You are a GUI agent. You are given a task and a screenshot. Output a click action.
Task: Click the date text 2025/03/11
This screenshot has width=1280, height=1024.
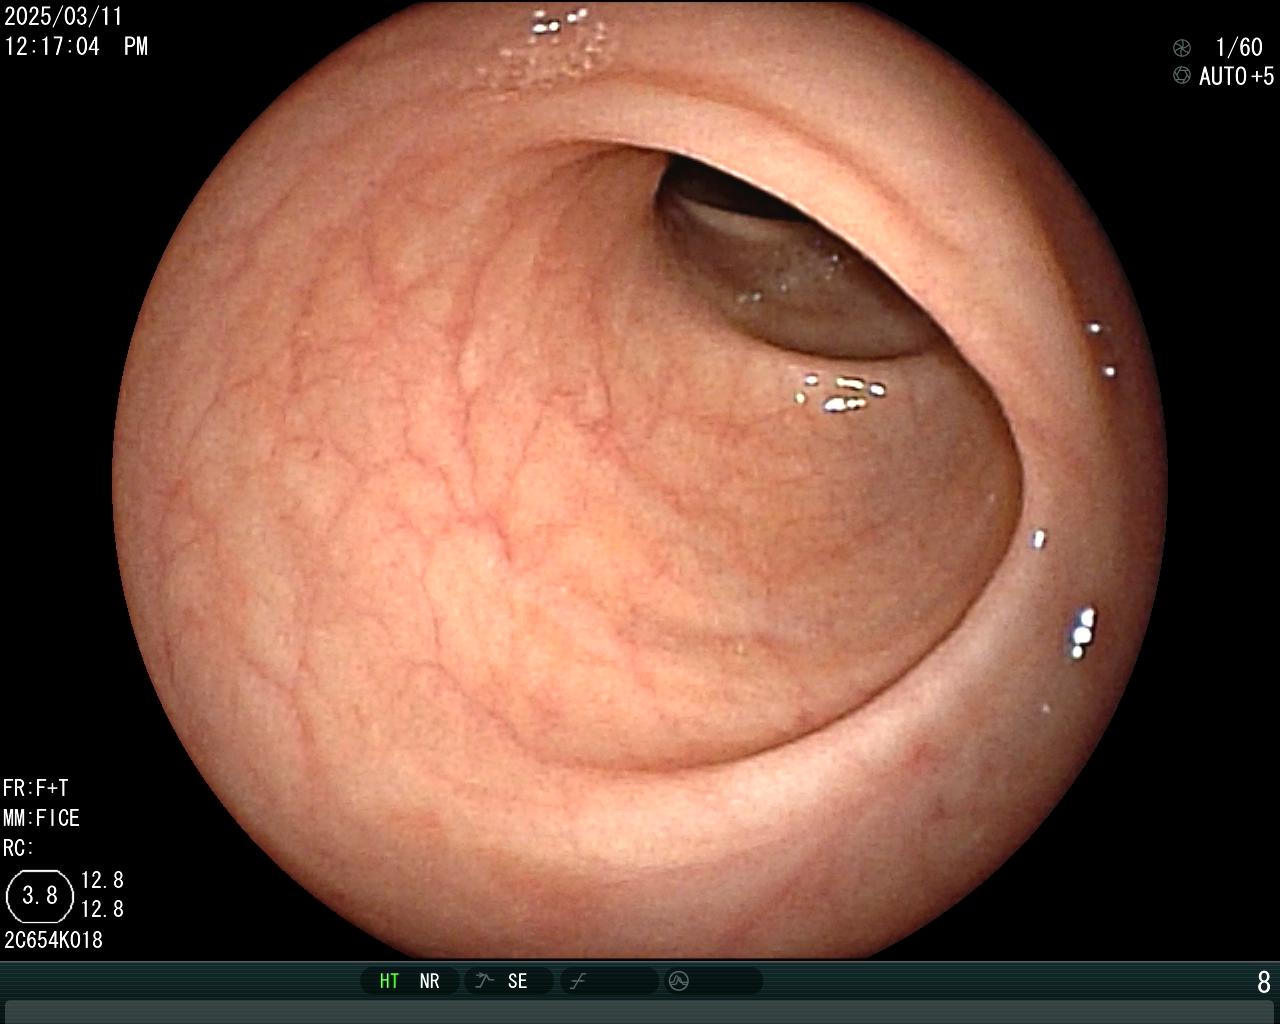tap(63, 17)
